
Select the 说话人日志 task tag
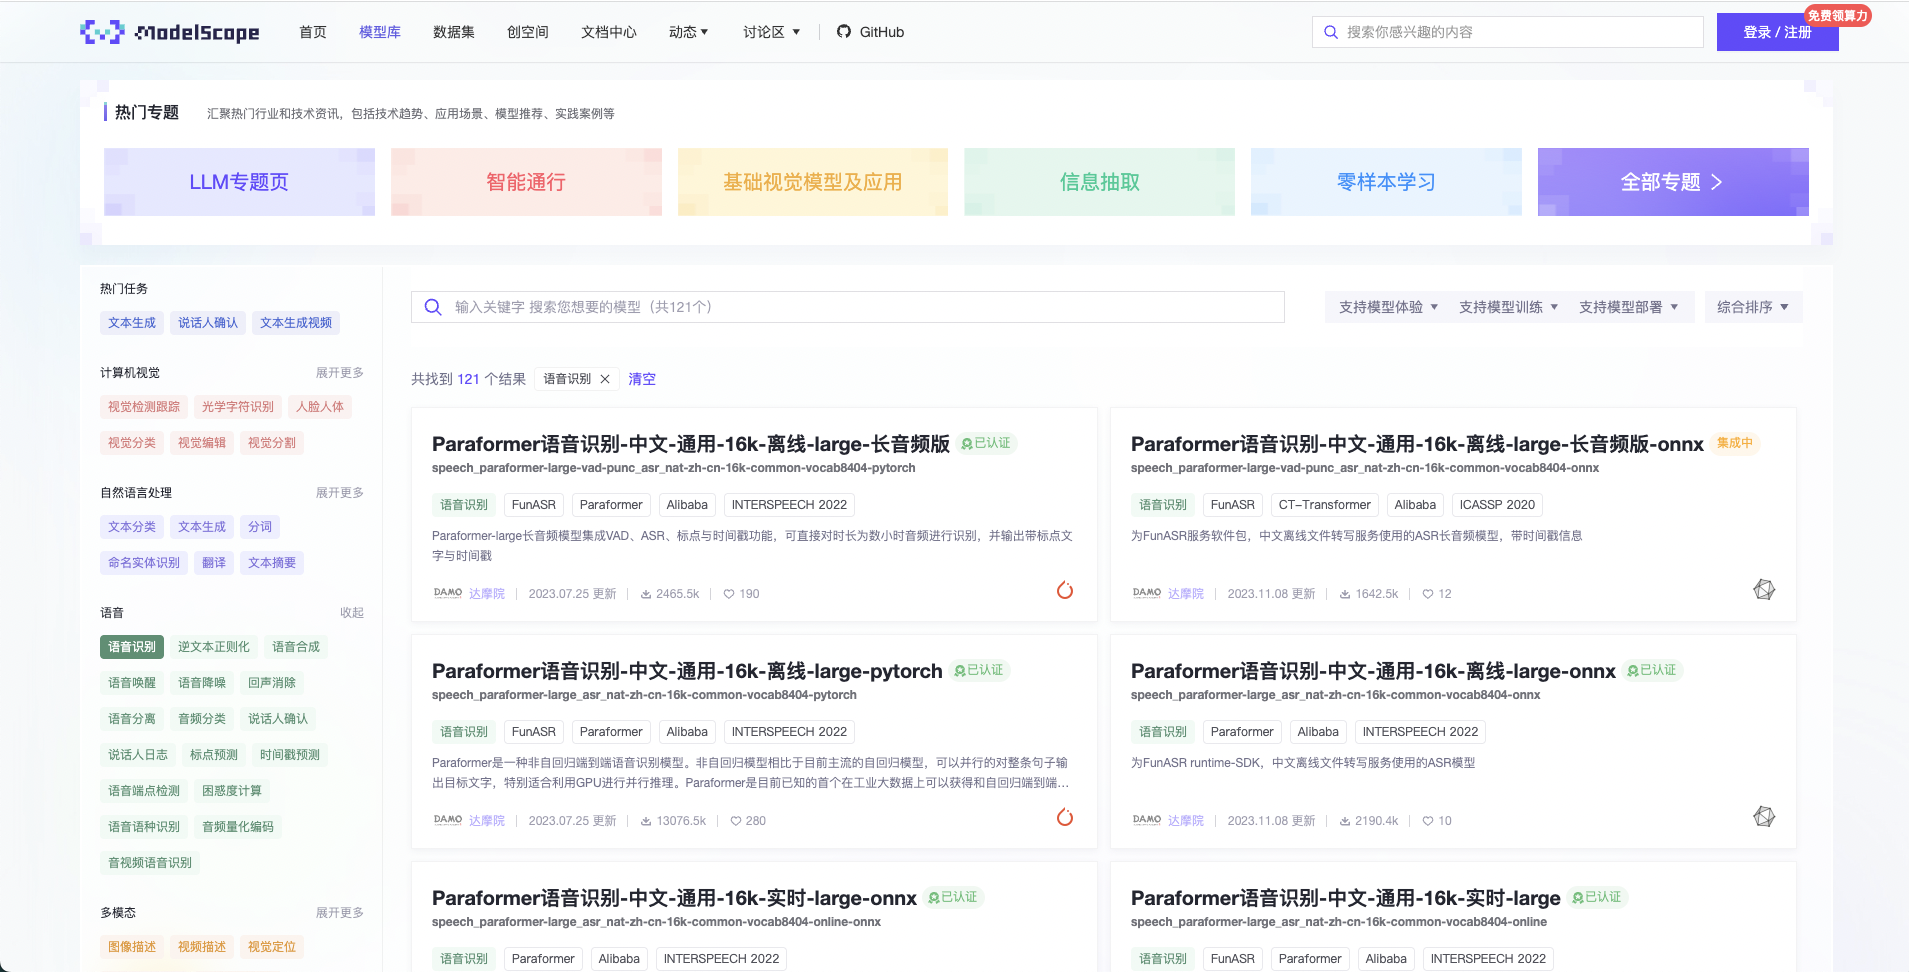point(138,755)
